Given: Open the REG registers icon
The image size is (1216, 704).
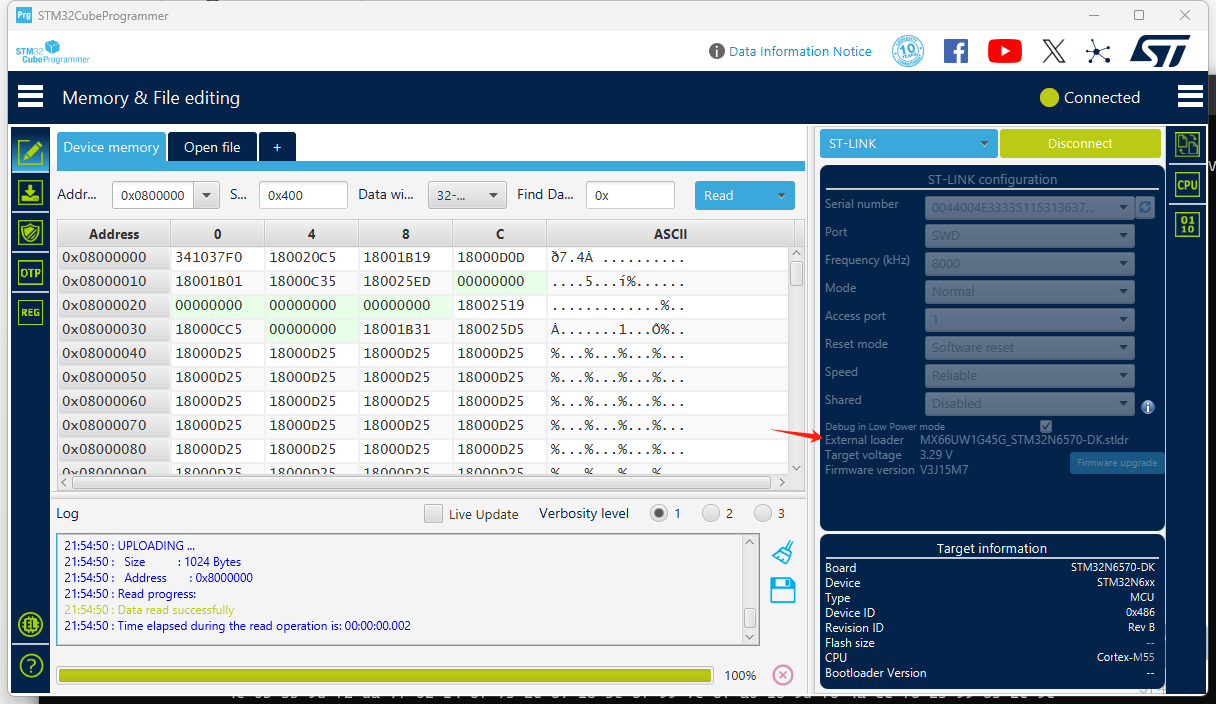Looking at the screenshot, I should click(31, 313).
